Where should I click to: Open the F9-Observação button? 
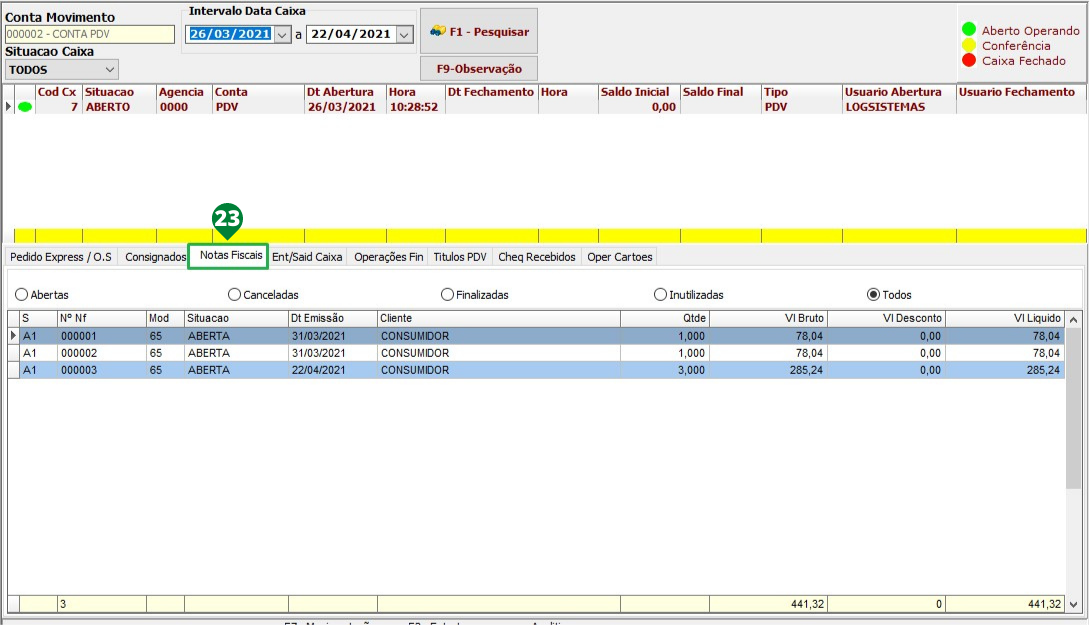[479, 69]
